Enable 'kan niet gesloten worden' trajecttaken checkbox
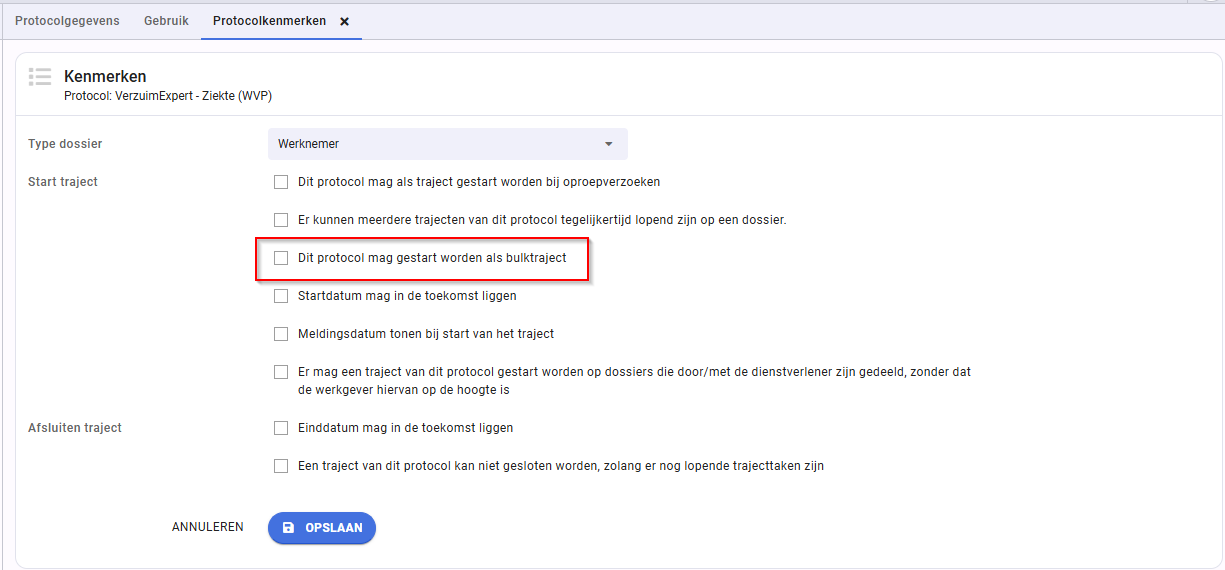The image size is (1225, 570). pyautogui.click(x=281, y=466)
